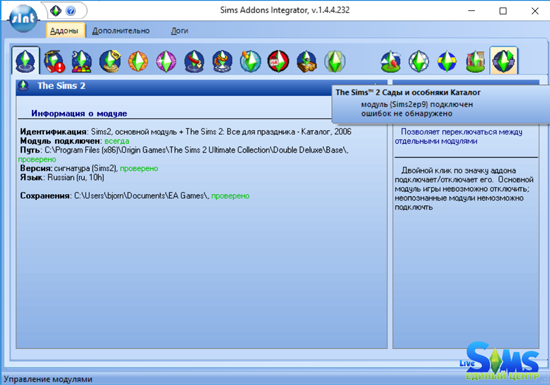
Task: Select the addon icon with umbrella and grass
Action: (x=391, y=61)
